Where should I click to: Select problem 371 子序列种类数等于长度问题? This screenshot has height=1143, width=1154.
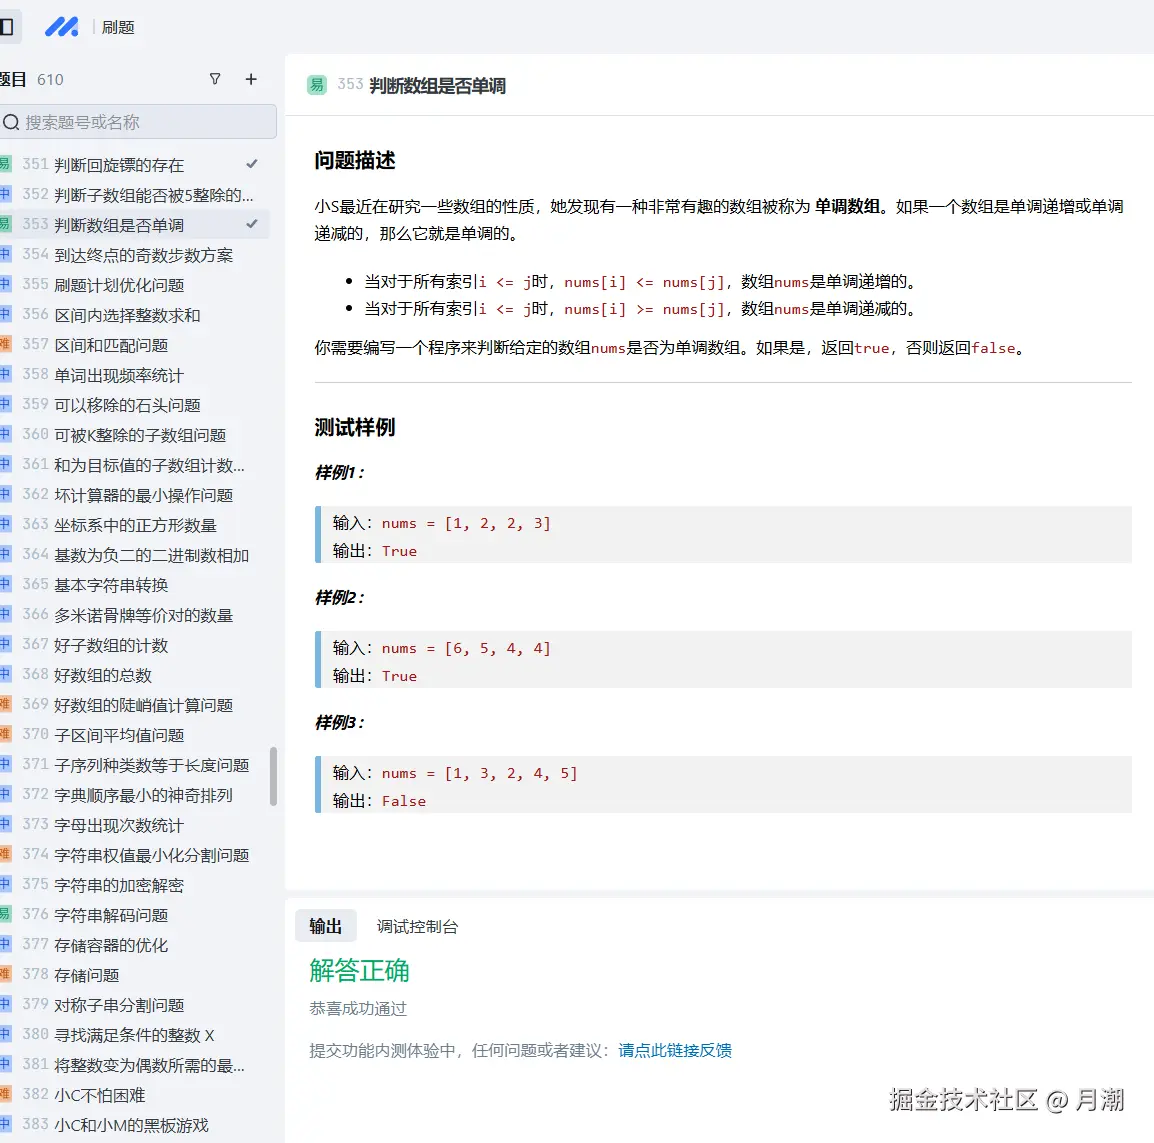(151, 764)
